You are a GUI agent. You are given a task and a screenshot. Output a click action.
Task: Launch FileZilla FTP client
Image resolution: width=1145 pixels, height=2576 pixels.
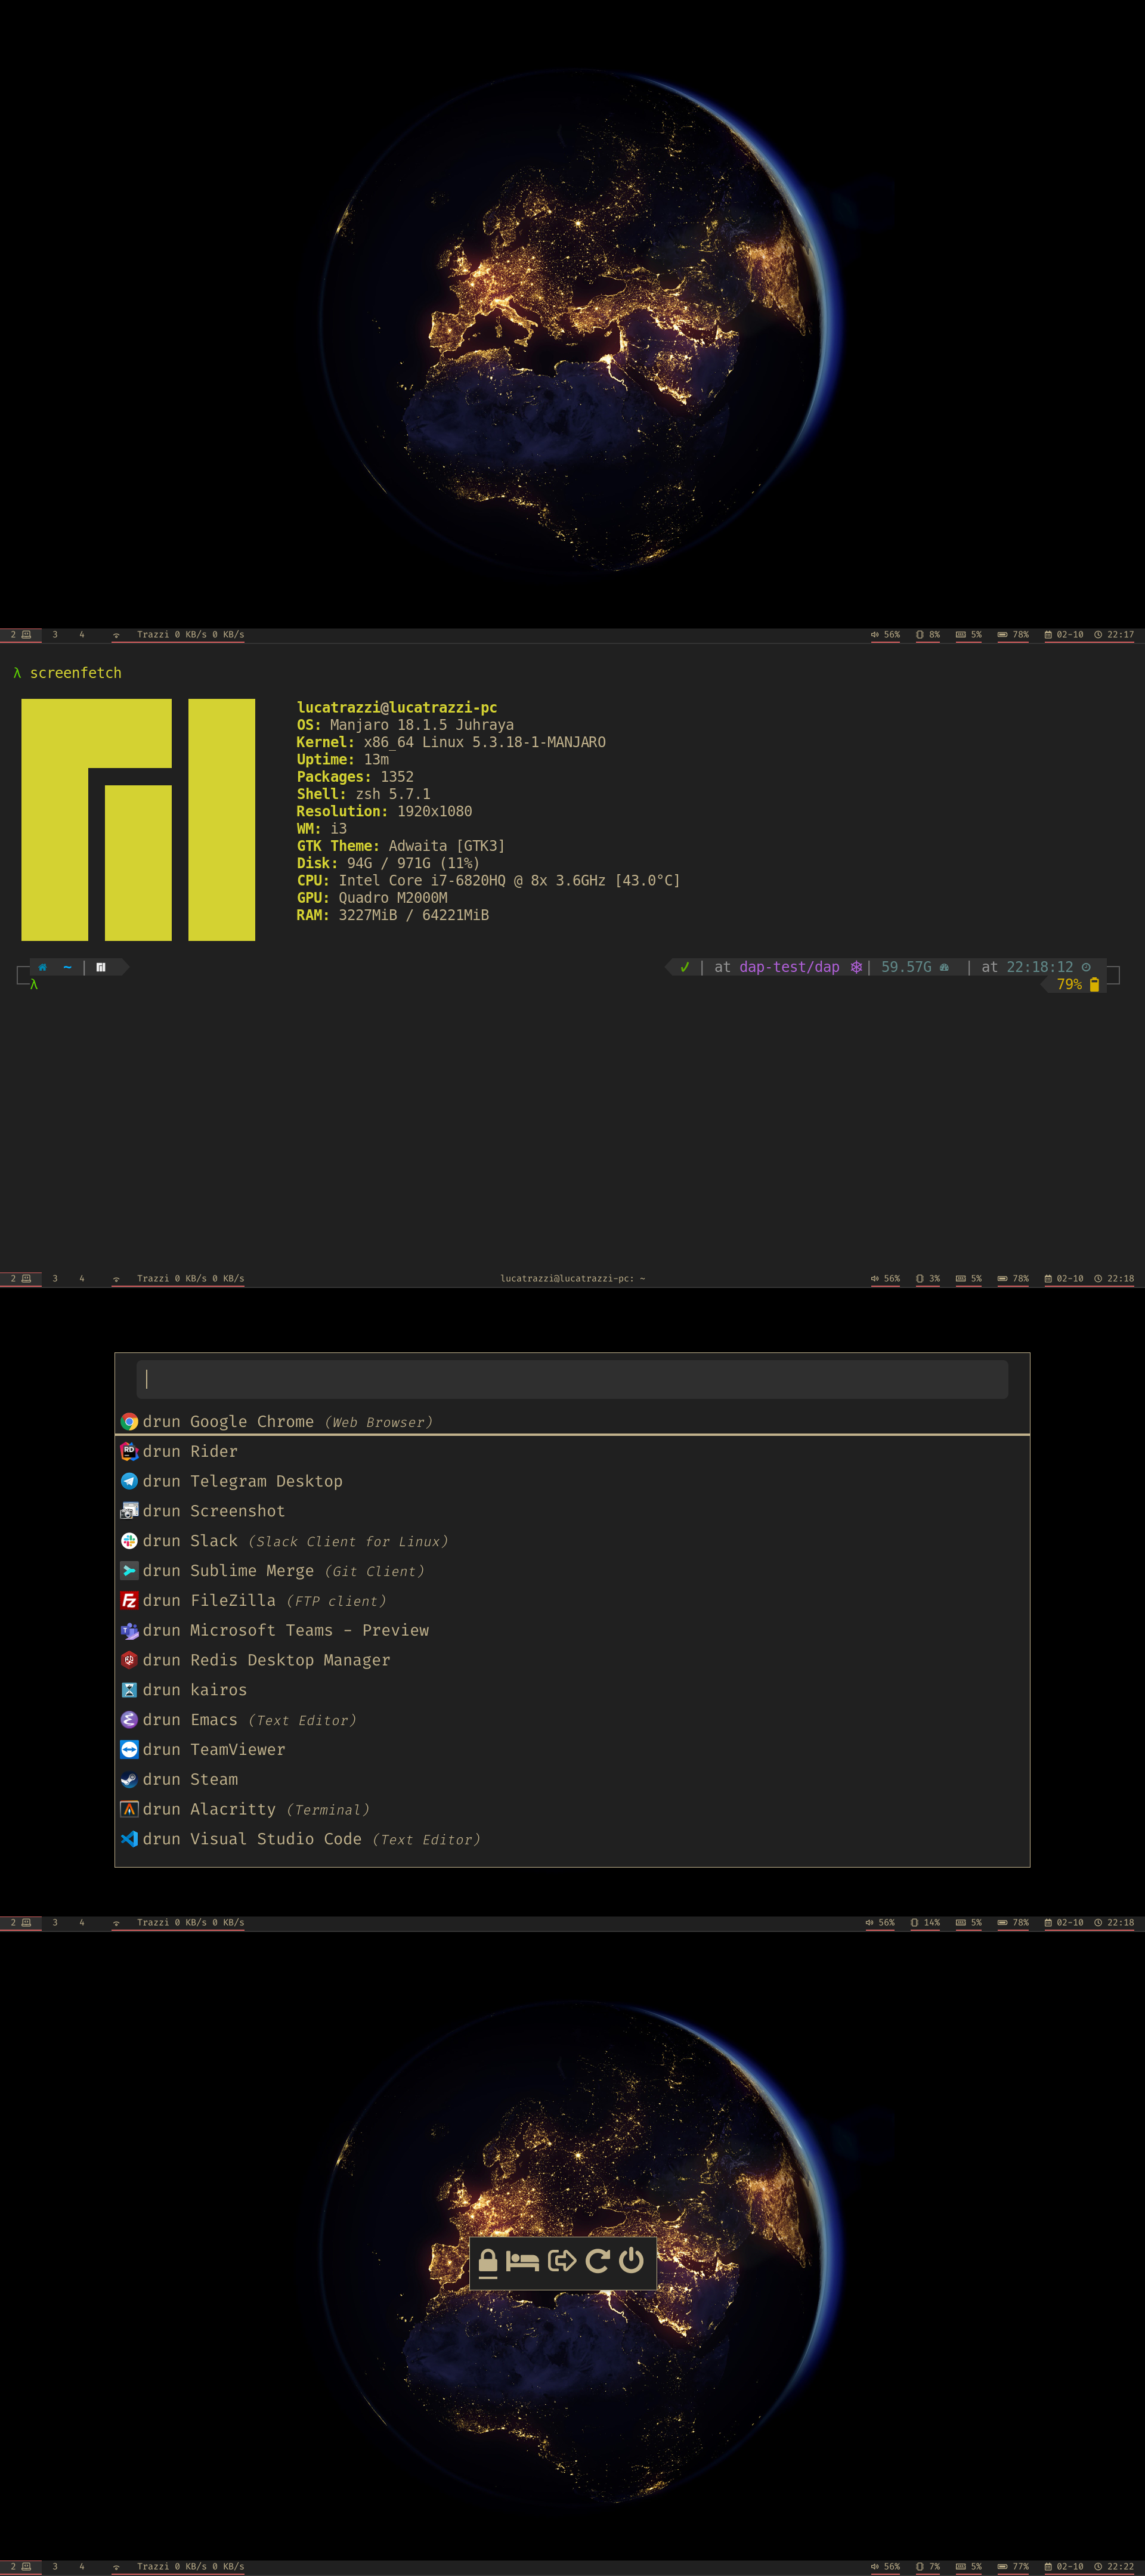pos(232,1600)
